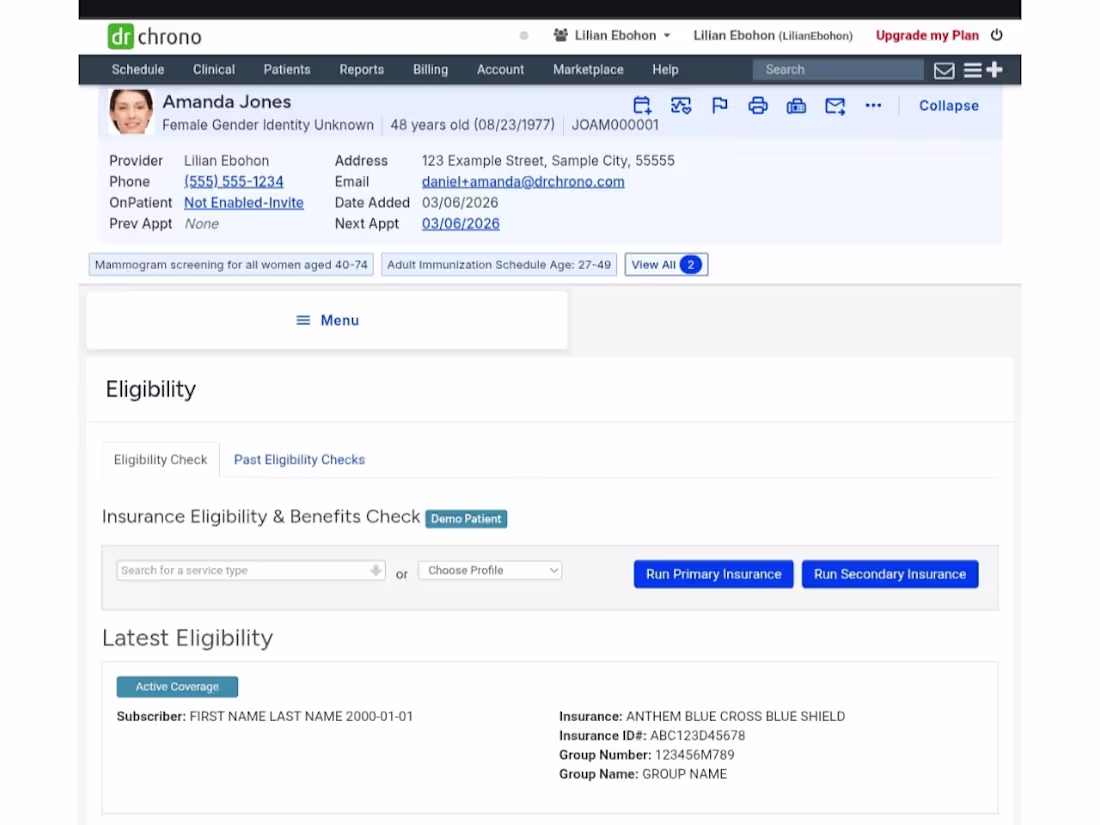The image size is (1100, 825).
Task: Open the Lilian Ebohon account dropdown
Action: 611,34
